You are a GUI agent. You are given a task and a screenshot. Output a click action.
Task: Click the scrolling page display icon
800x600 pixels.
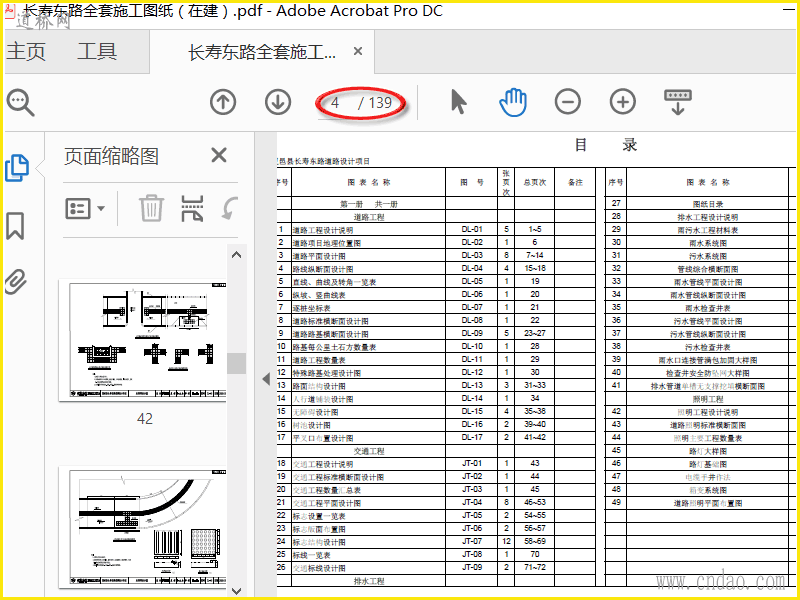point(678,102)
